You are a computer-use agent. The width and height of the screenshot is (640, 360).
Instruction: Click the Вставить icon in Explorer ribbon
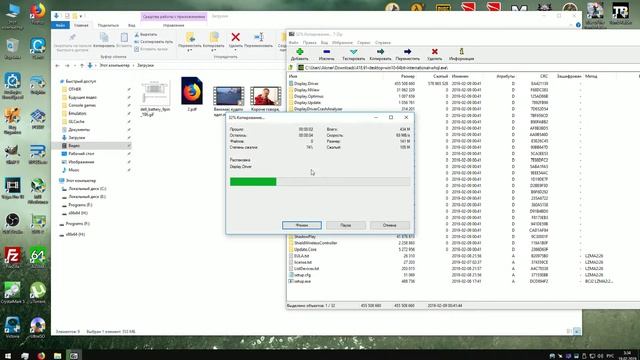pos(124,38)
